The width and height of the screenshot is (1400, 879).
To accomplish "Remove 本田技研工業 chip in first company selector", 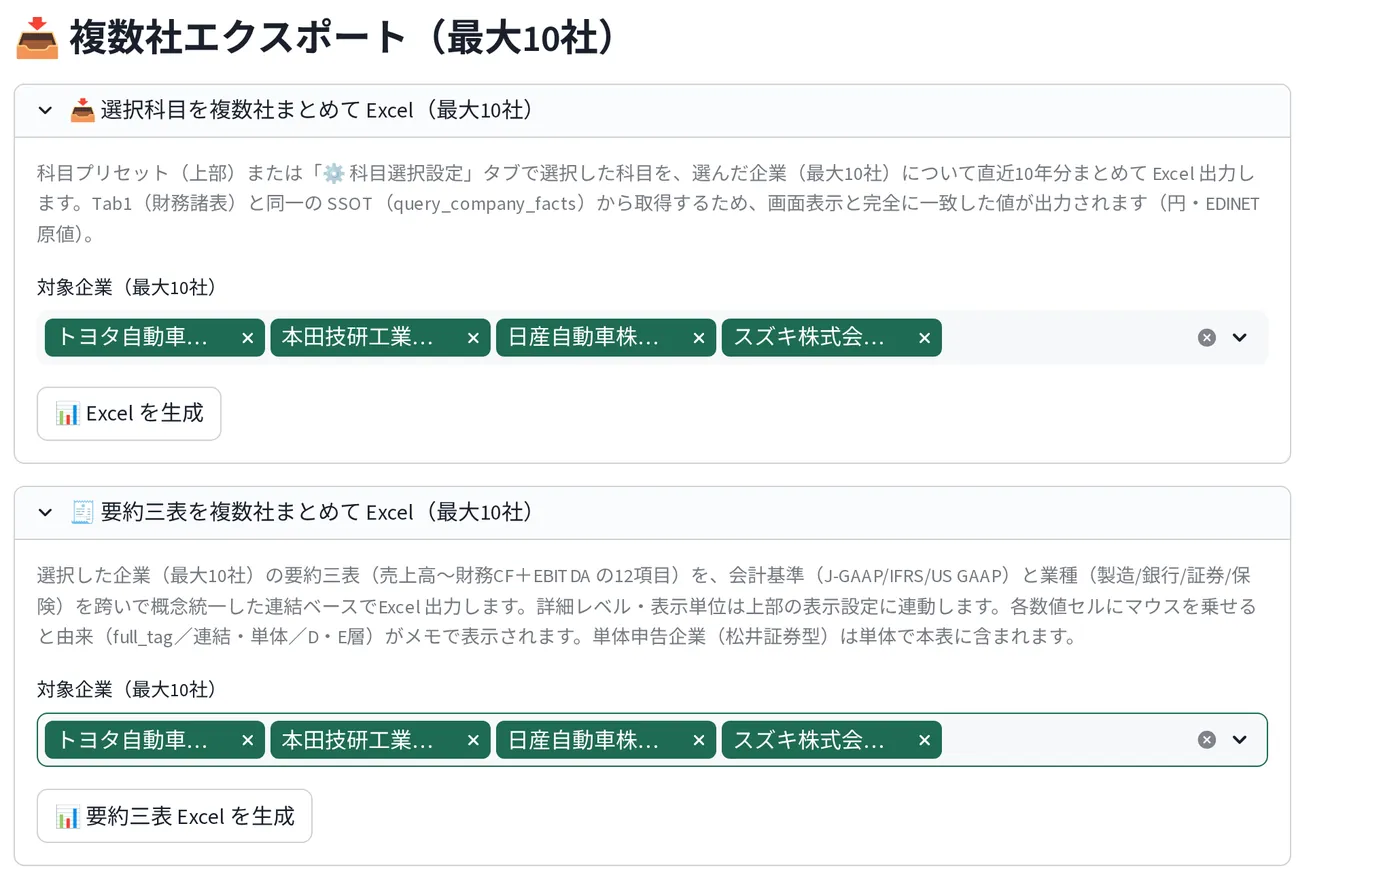I will 473,338.
